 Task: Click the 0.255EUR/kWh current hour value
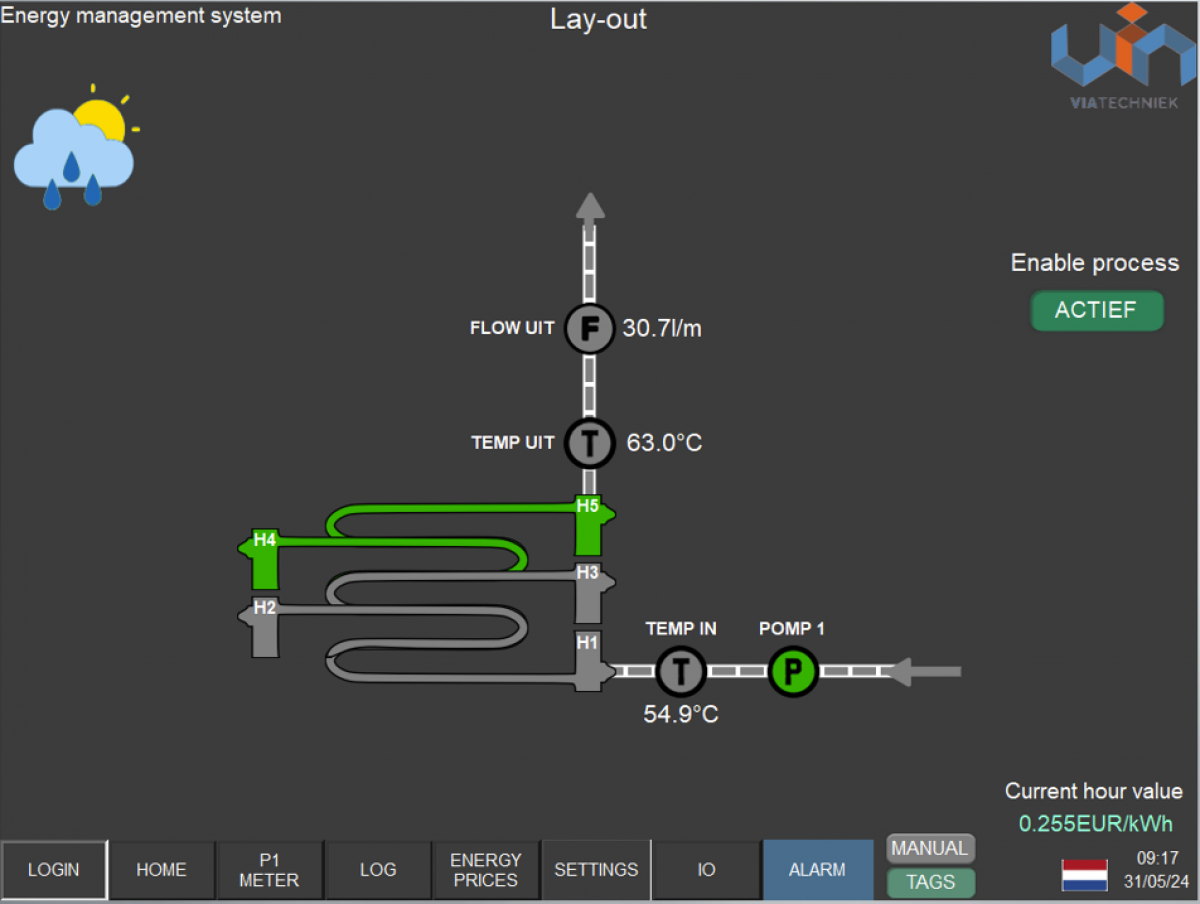1096,824
